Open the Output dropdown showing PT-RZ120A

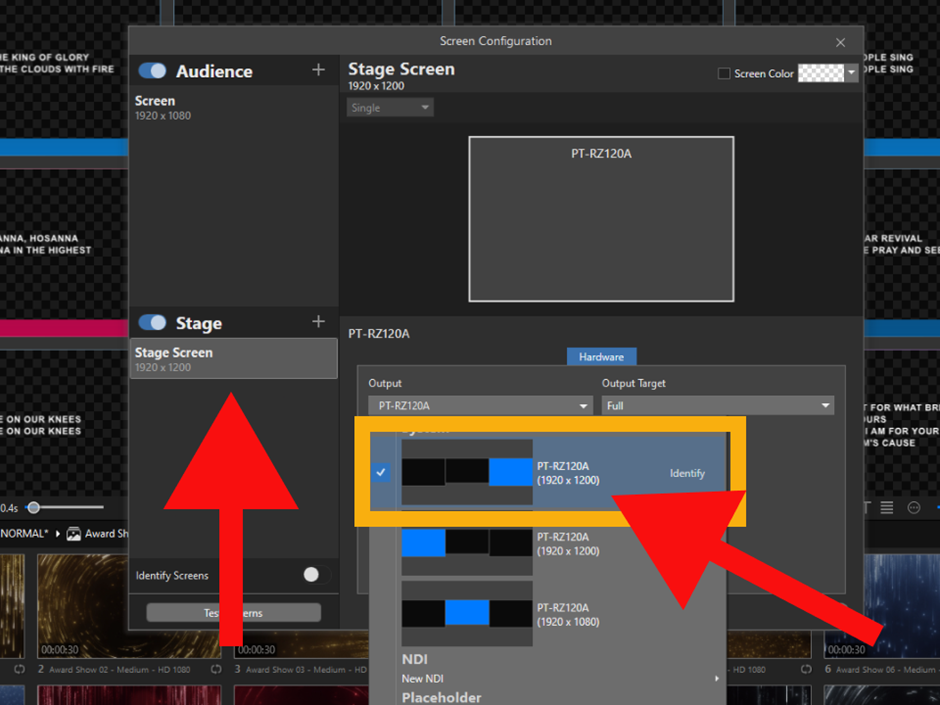click(480, 406)
